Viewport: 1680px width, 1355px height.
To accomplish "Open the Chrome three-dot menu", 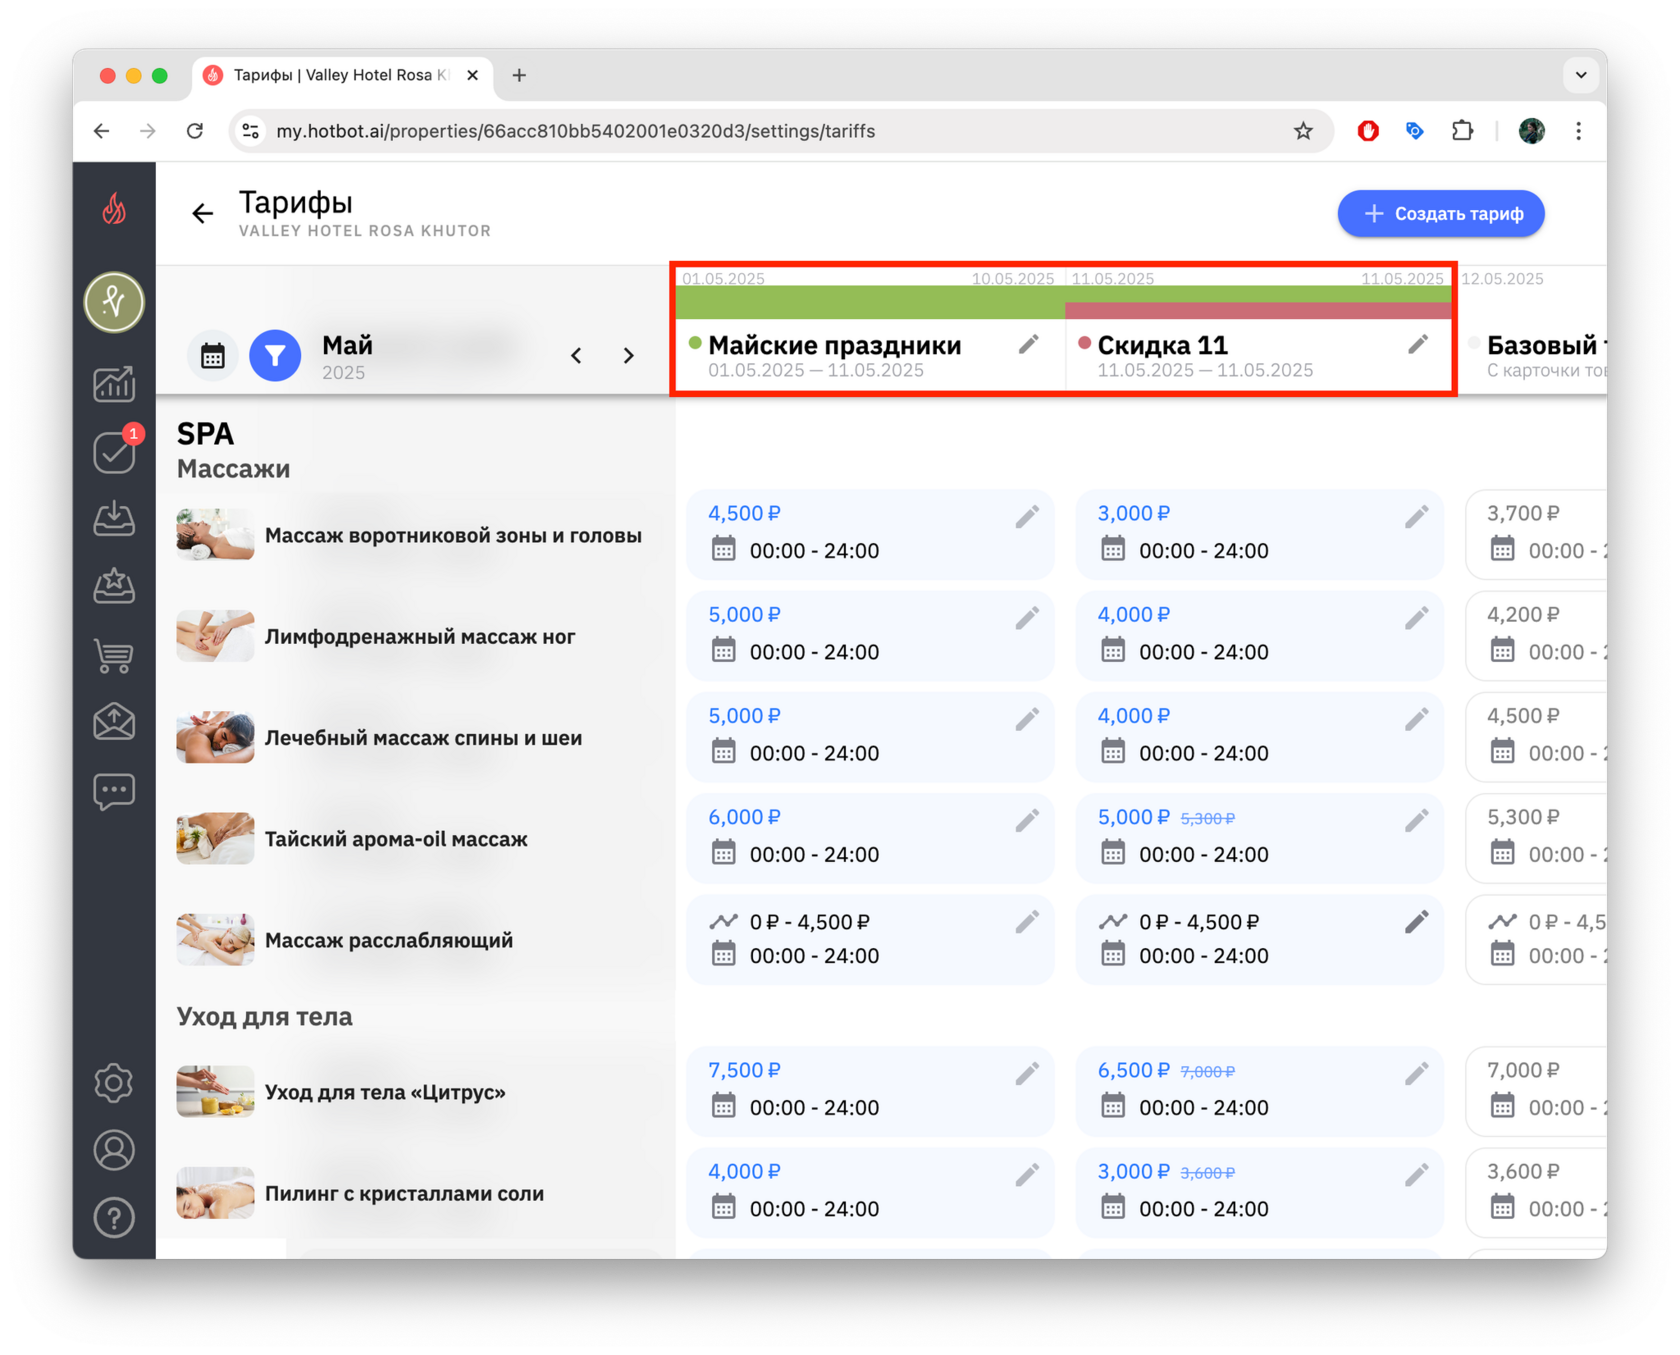I will coord(1578,131).
